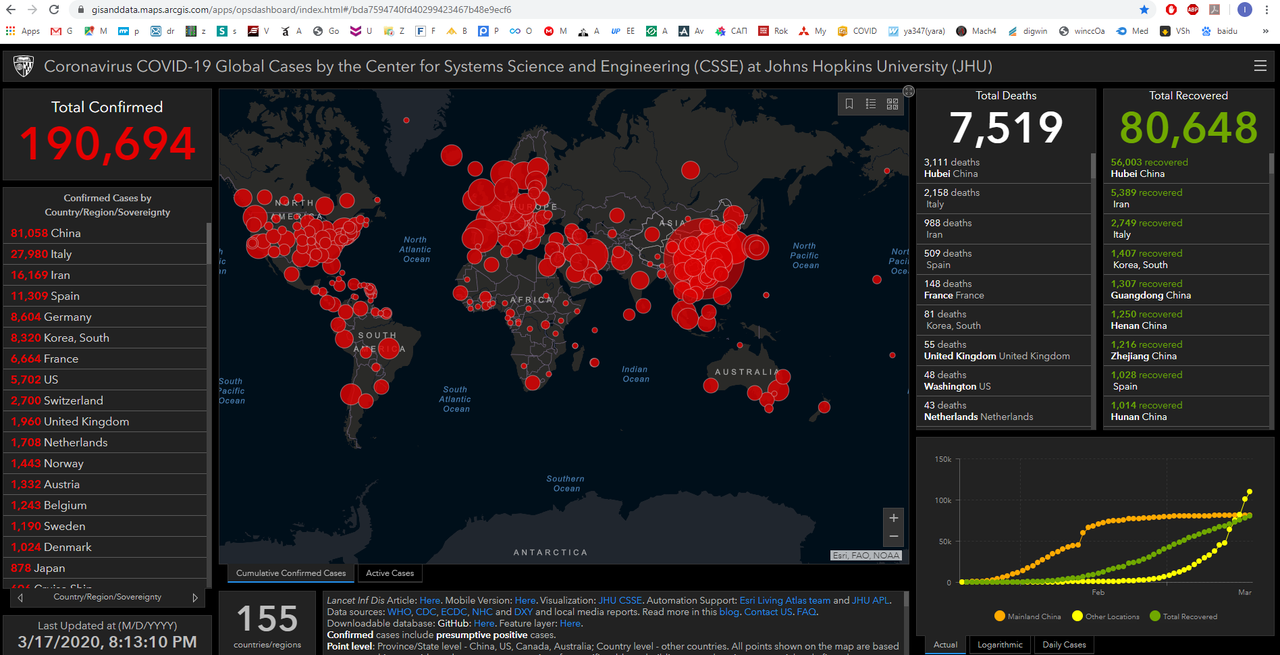Open the map legend list icon
Image resolution: width=1280 pixels, height=655 pixels.
[871, 104]
